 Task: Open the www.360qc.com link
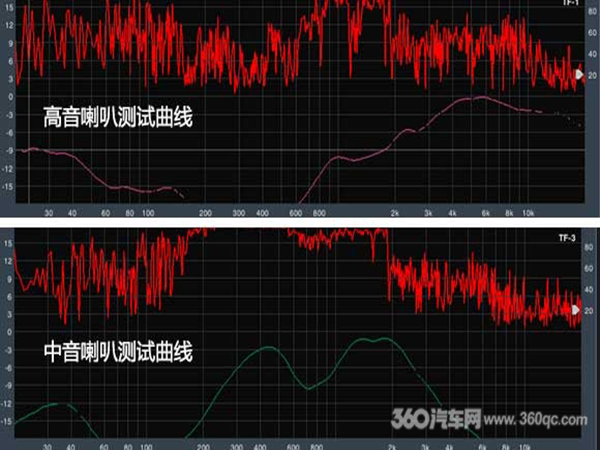[538, 415]
